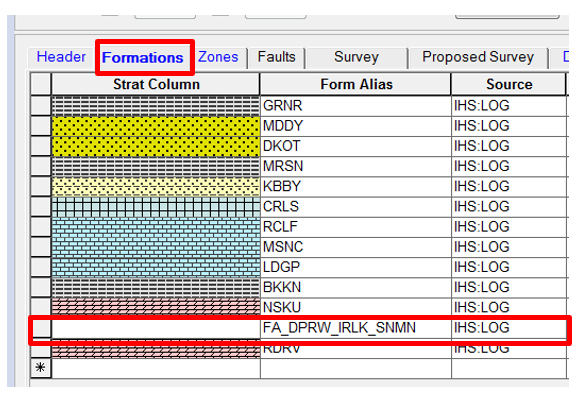Select the MSNC row header
577x397 pixels.
[x=40, y=247]
